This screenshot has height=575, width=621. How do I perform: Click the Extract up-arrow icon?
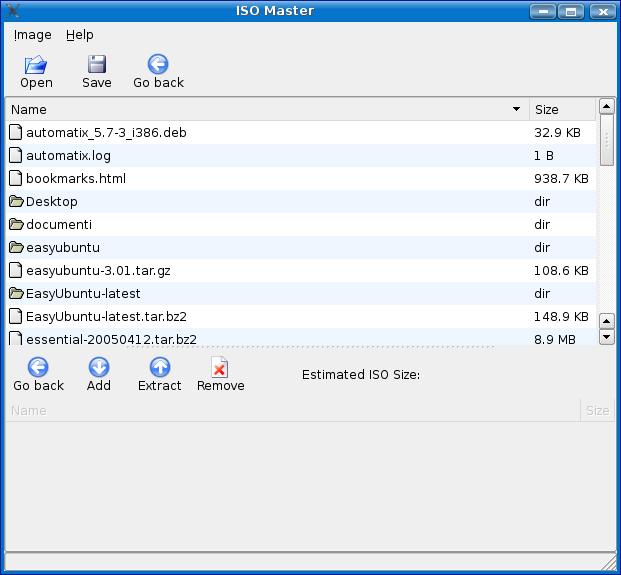[x=160, y=367]
